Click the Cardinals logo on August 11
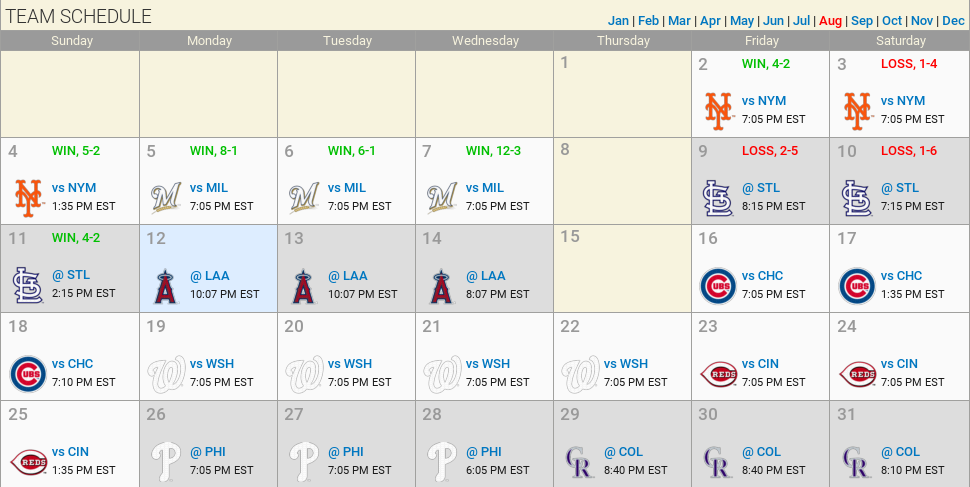The width and height of the screenshot is (970, 487). (27, 285)
